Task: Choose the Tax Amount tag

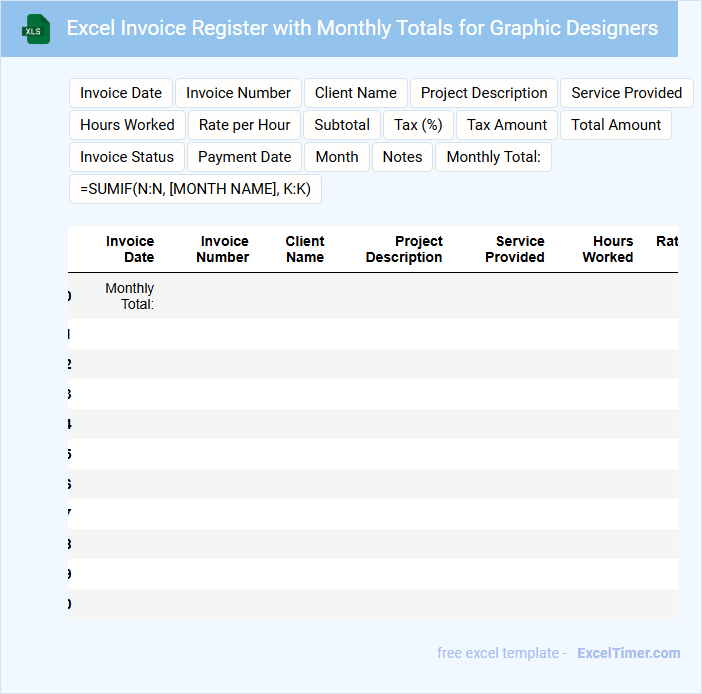Action: (507, 125)
